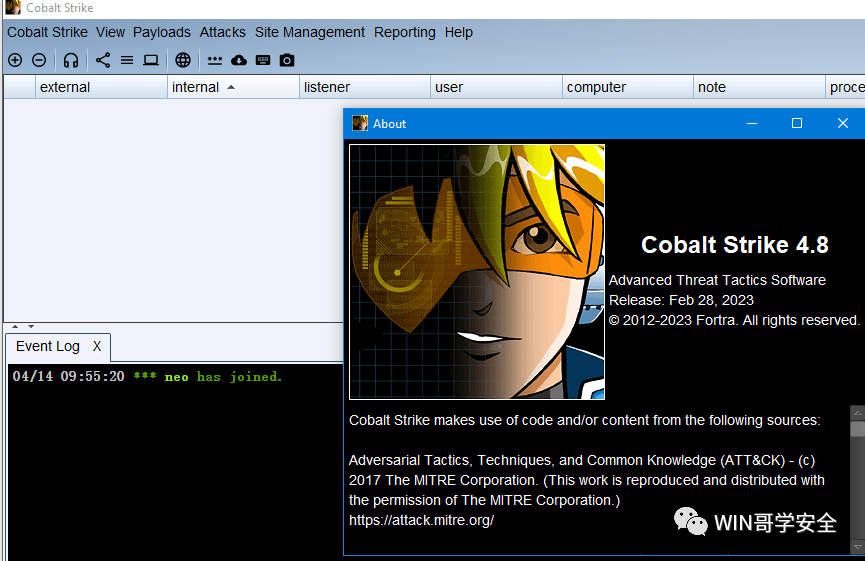Click the https://attack.mitre.org/ link text
Screen dimensions: 865x561
click(x=421, y=520)
